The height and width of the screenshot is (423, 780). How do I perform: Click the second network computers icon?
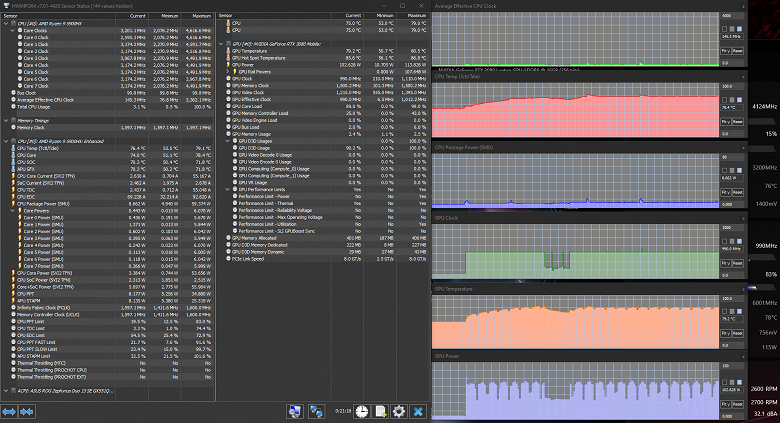click(316, 411)
